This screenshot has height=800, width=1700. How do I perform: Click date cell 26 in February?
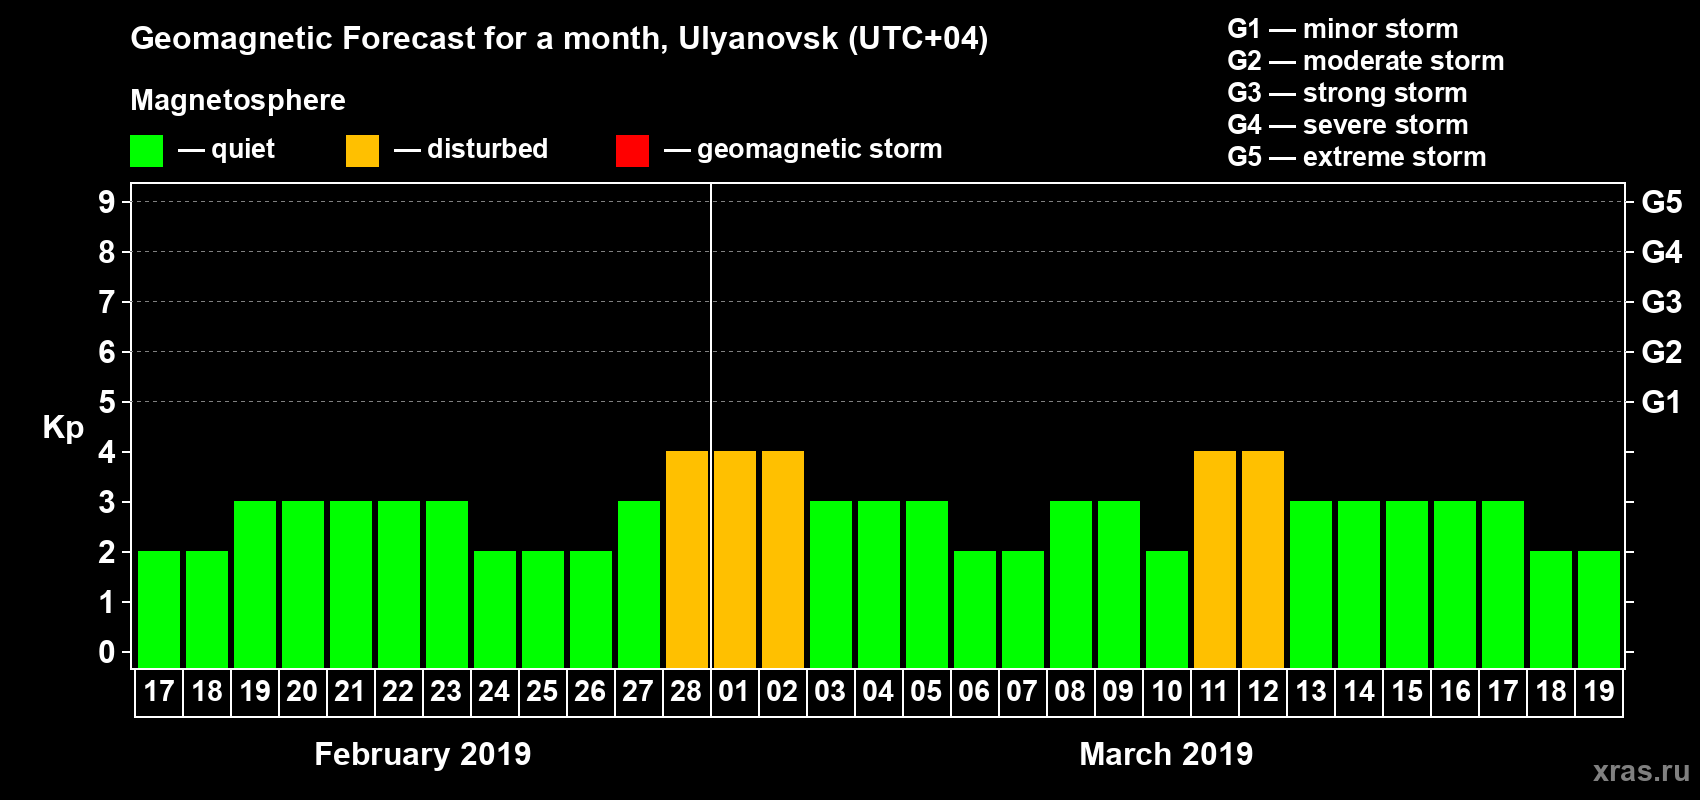[591, 692]
